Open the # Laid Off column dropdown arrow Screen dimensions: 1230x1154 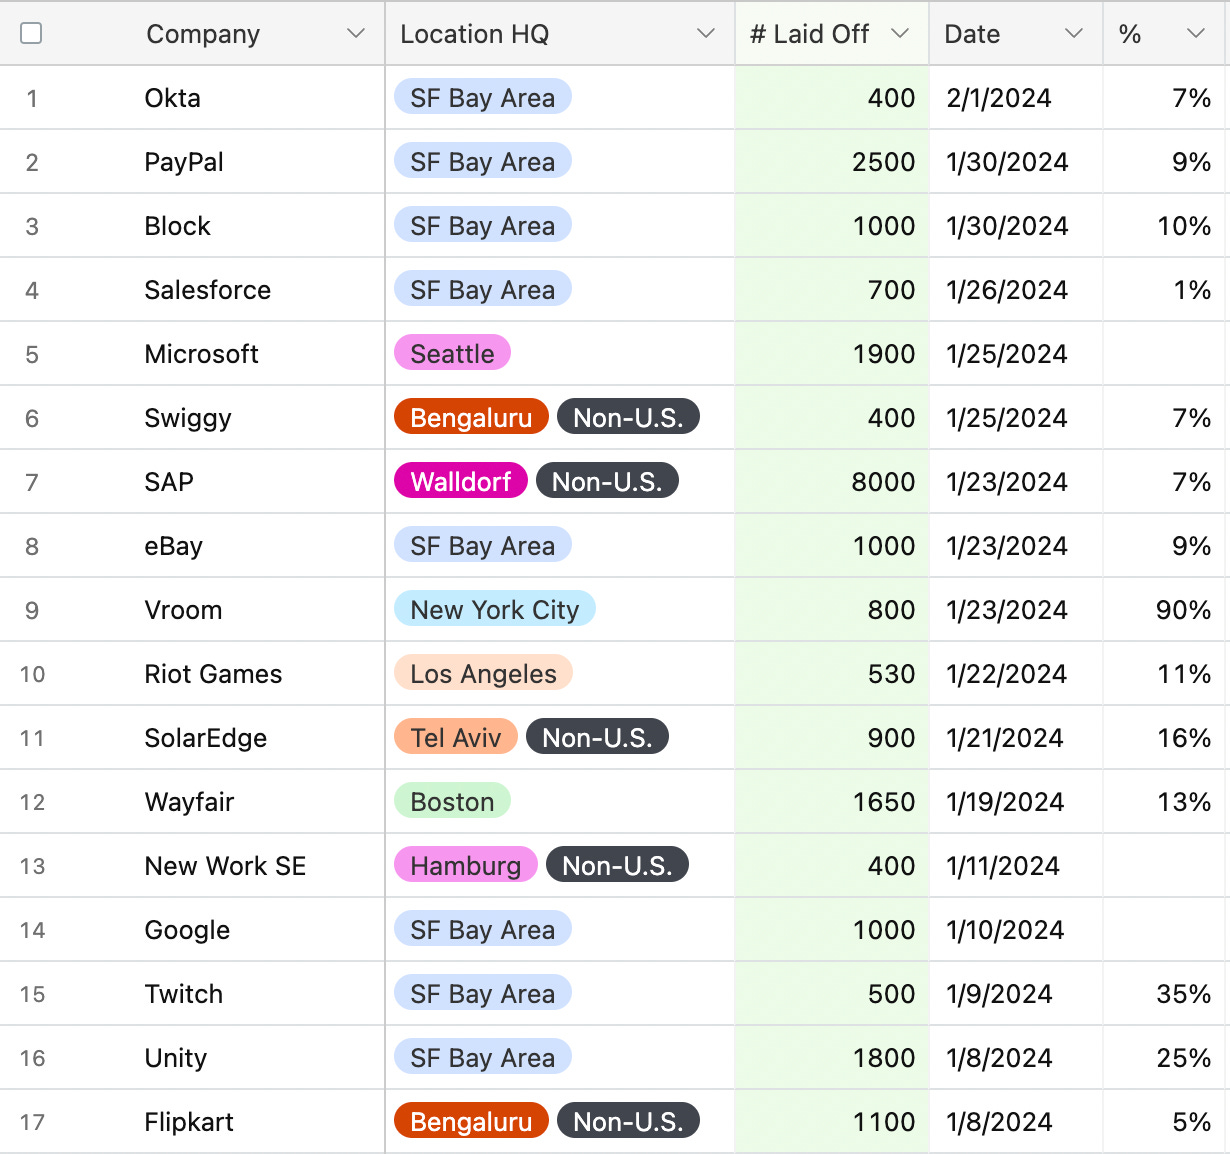900,33
